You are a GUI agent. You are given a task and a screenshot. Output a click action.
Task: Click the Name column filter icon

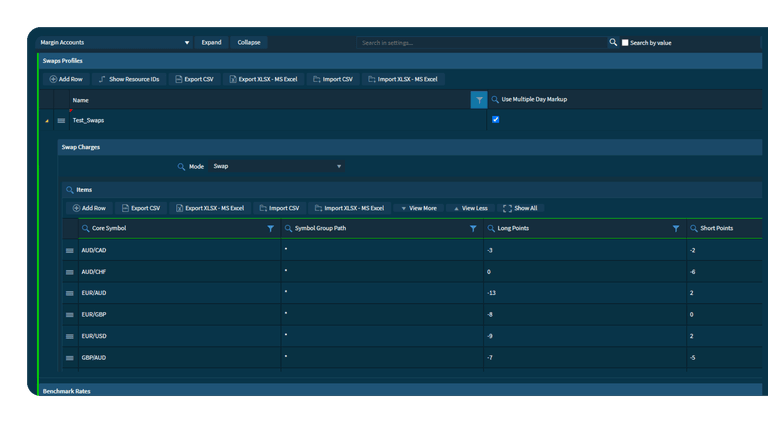(479, 100)
